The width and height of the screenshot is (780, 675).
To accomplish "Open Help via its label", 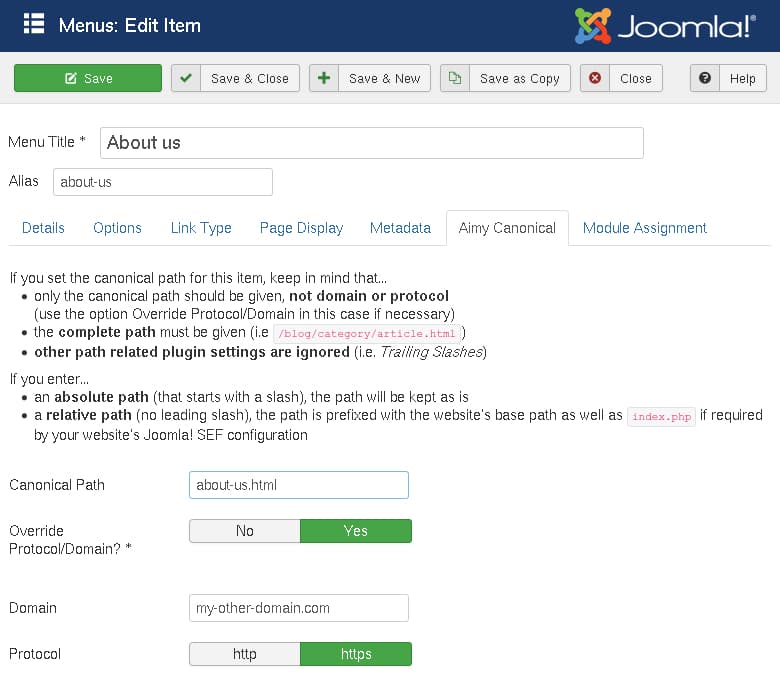I will [x=743, y=78].
